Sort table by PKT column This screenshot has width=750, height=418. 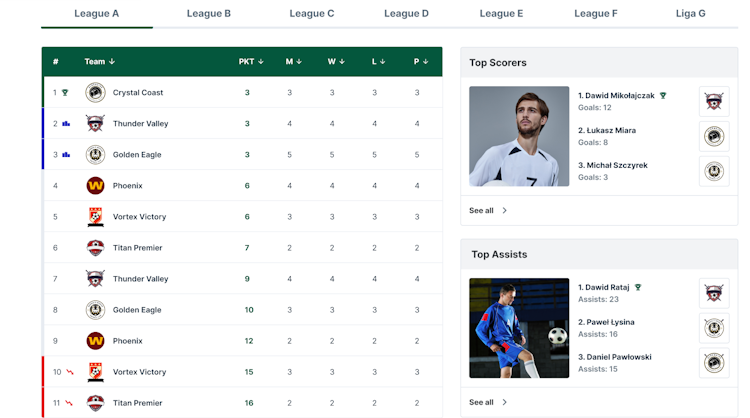coord(251,62)
